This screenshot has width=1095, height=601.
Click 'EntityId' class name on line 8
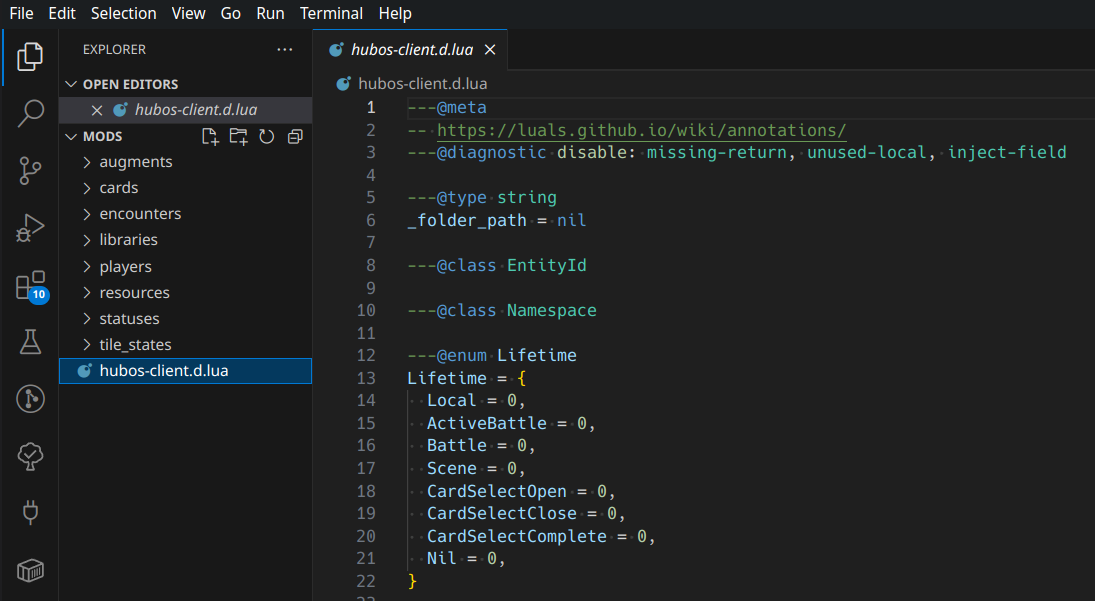(x=547, y=265)
